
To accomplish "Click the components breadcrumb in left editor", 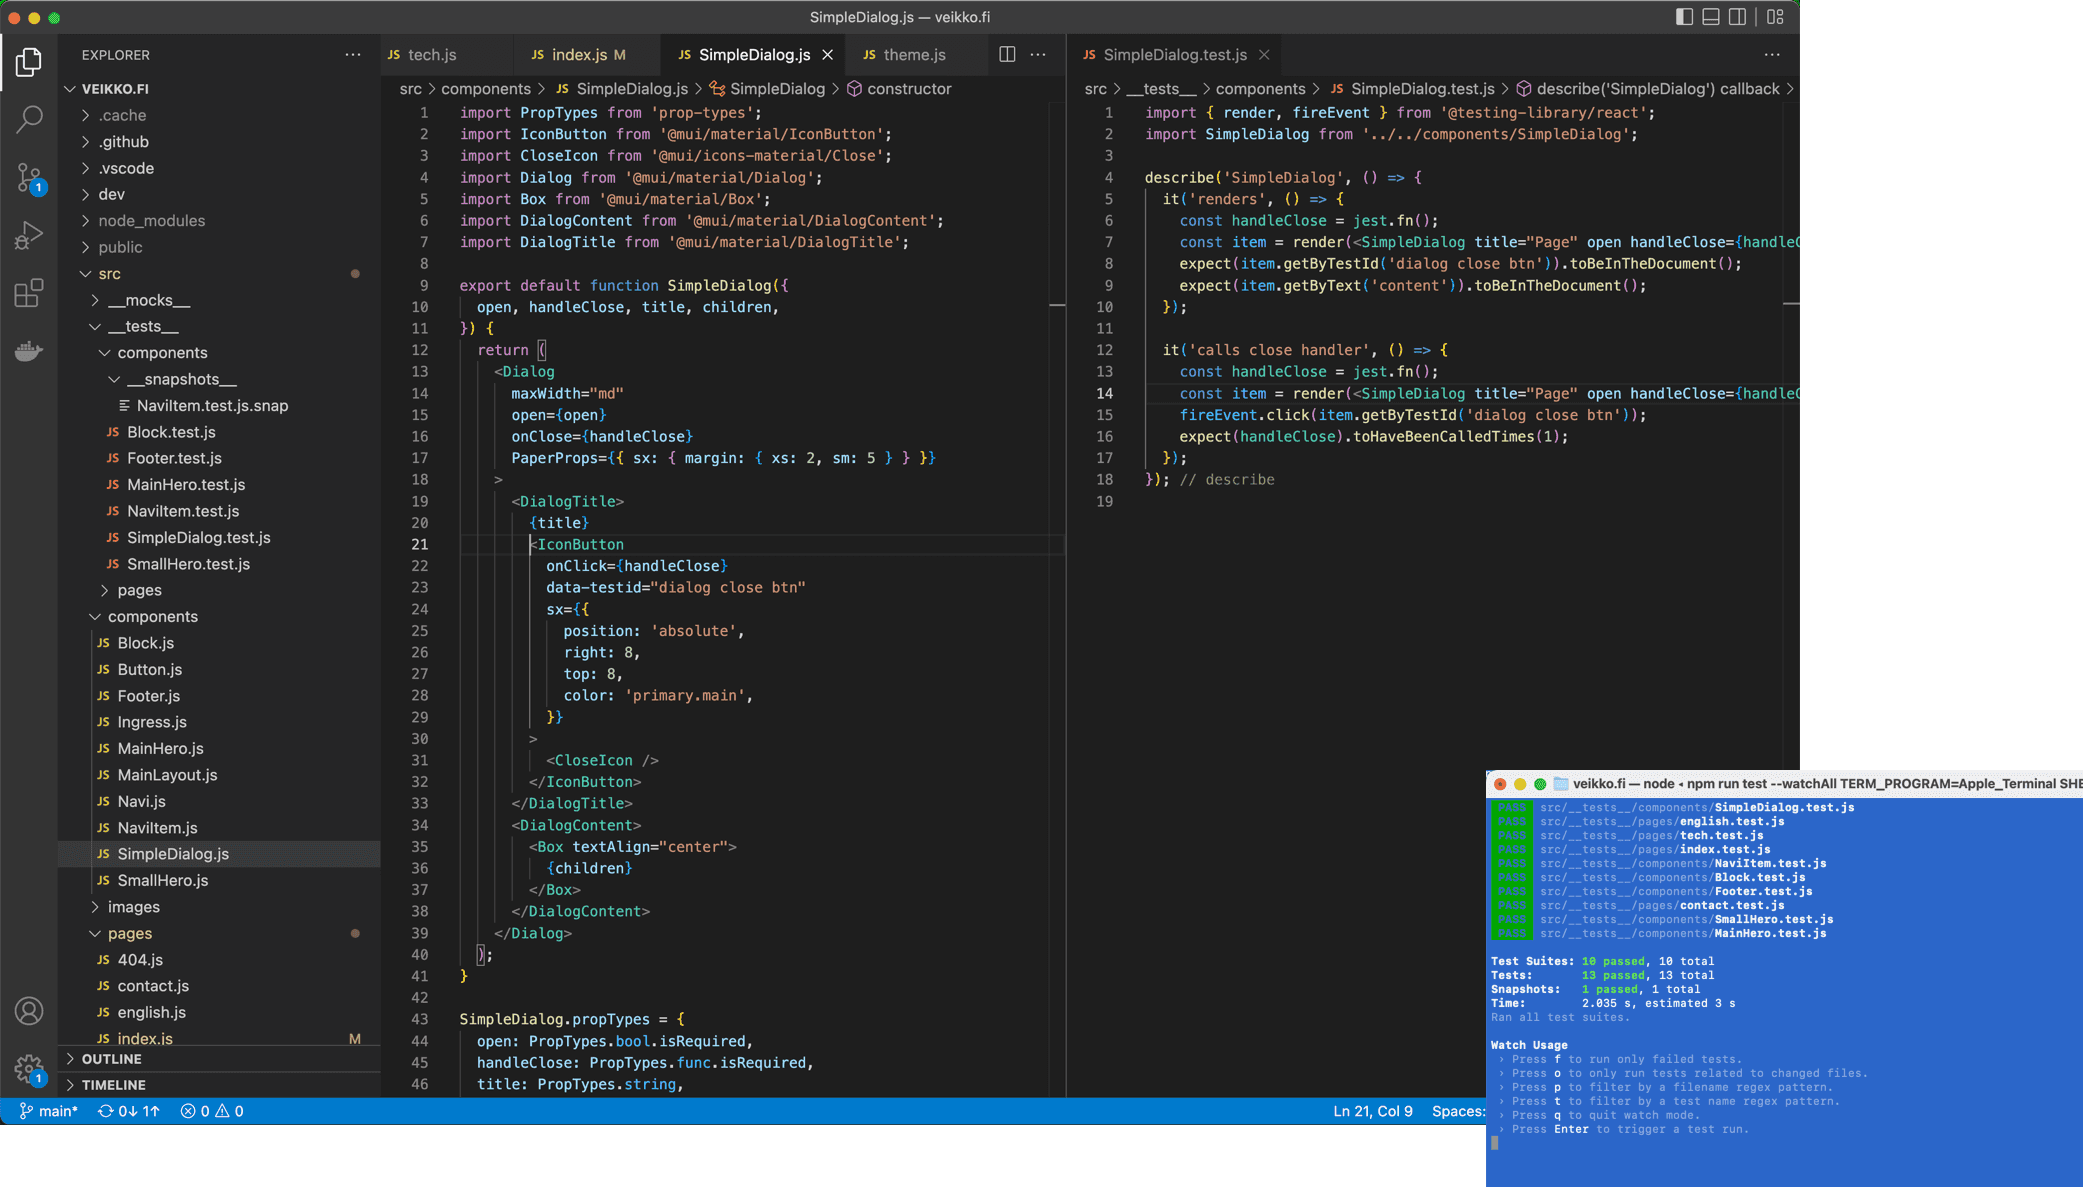I will 486,89.
